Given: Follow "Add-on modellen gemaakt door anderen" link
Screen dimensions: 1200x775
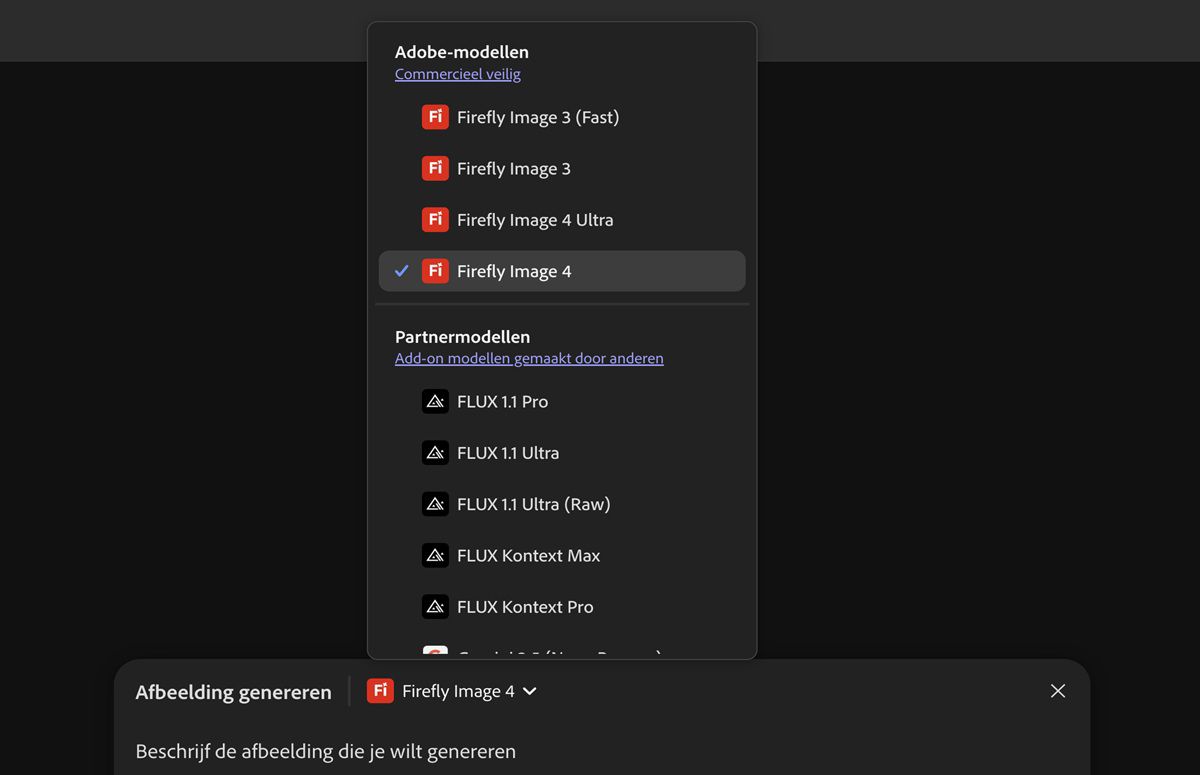Looking at the screenshot, I should point(529,358).
